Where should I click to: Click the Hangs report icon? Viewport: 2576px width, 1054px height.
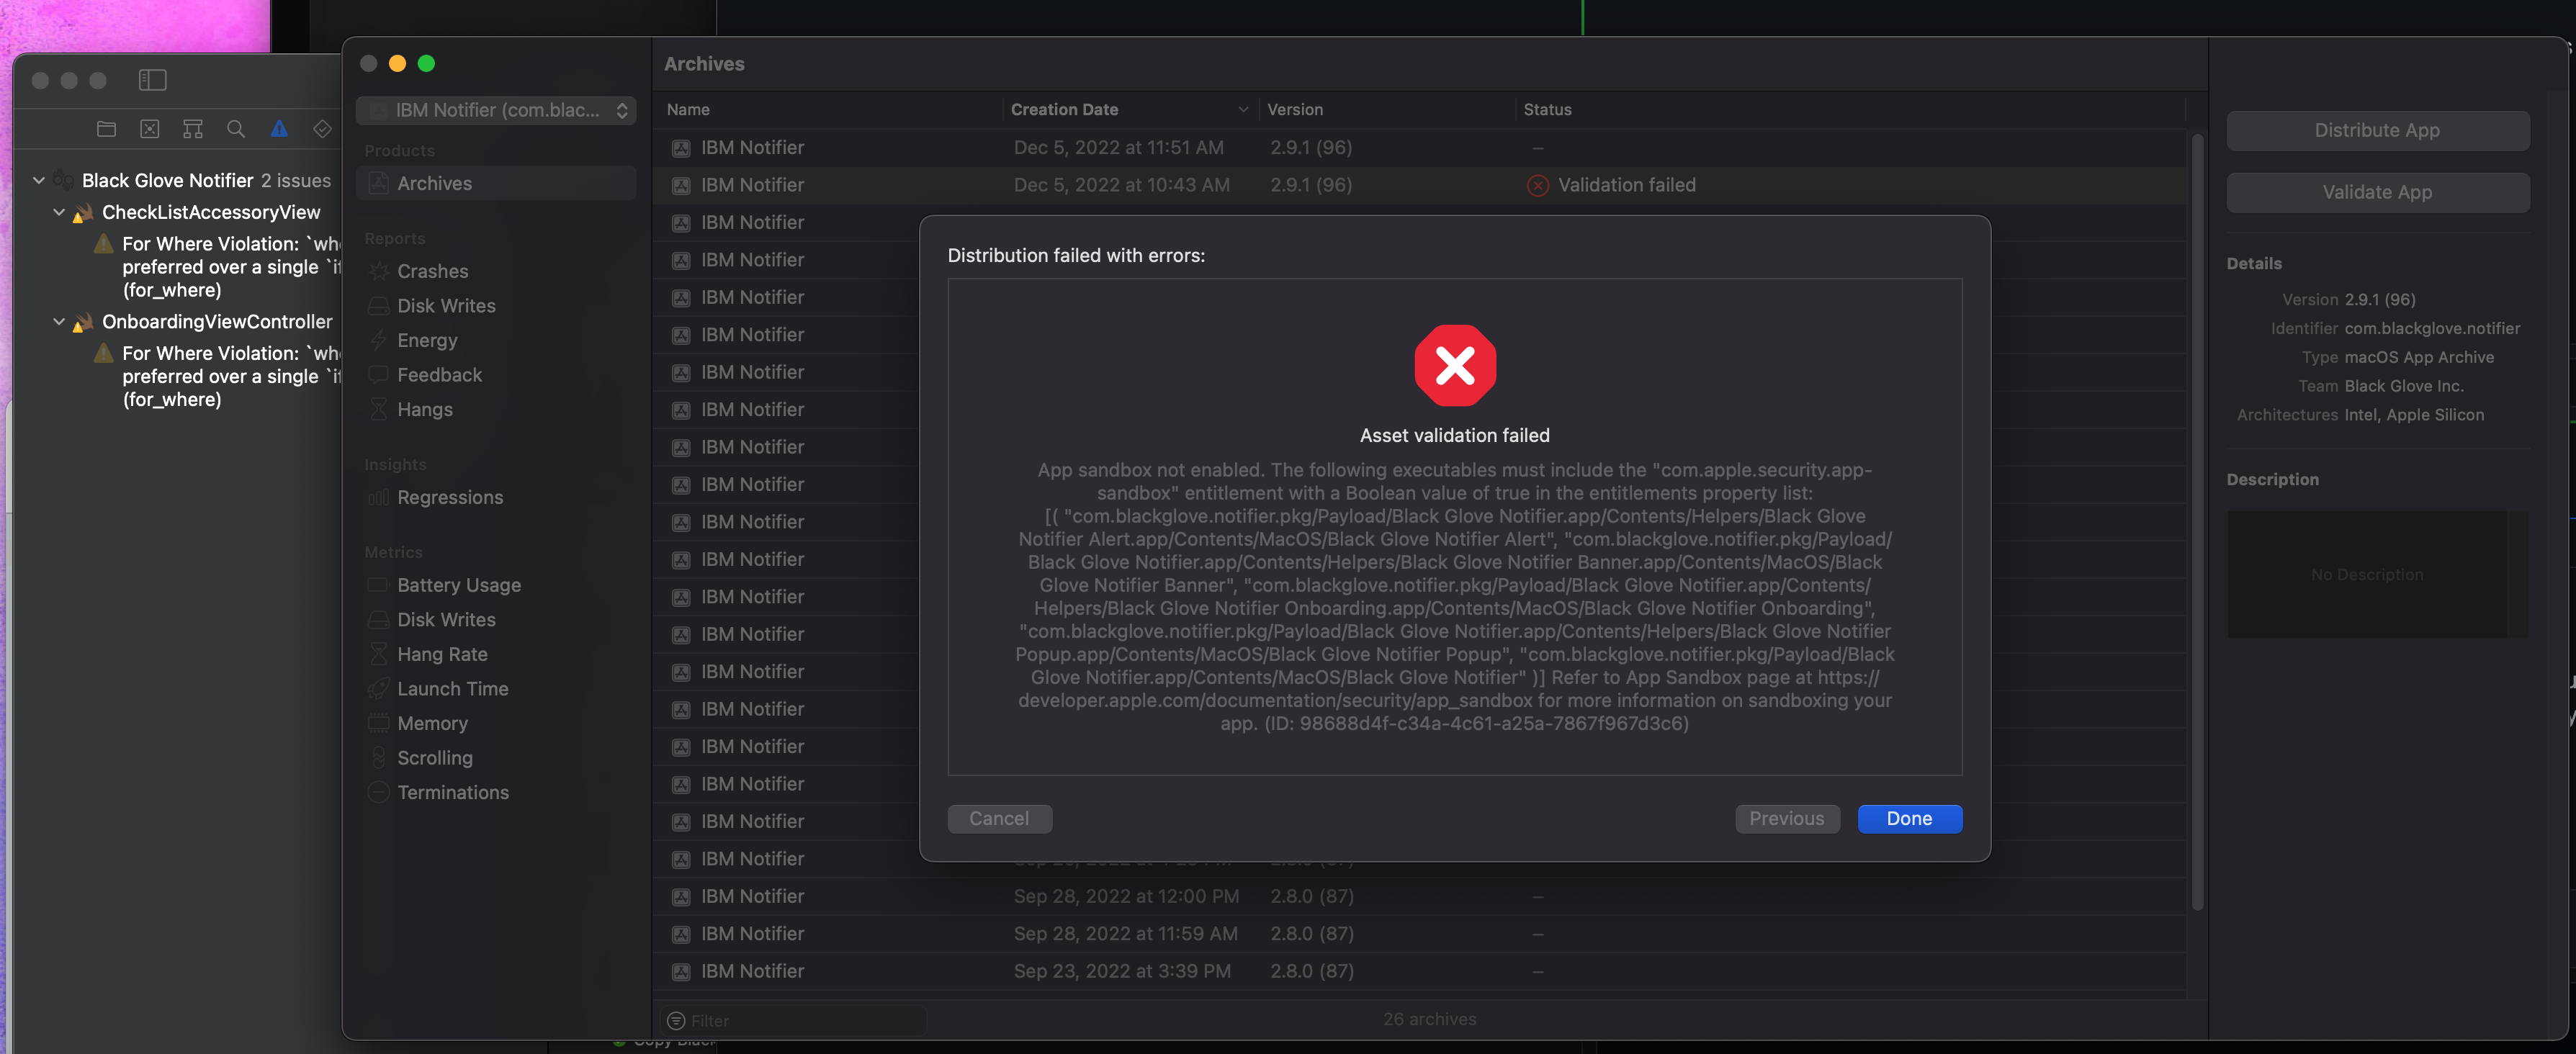coord(378,409)
